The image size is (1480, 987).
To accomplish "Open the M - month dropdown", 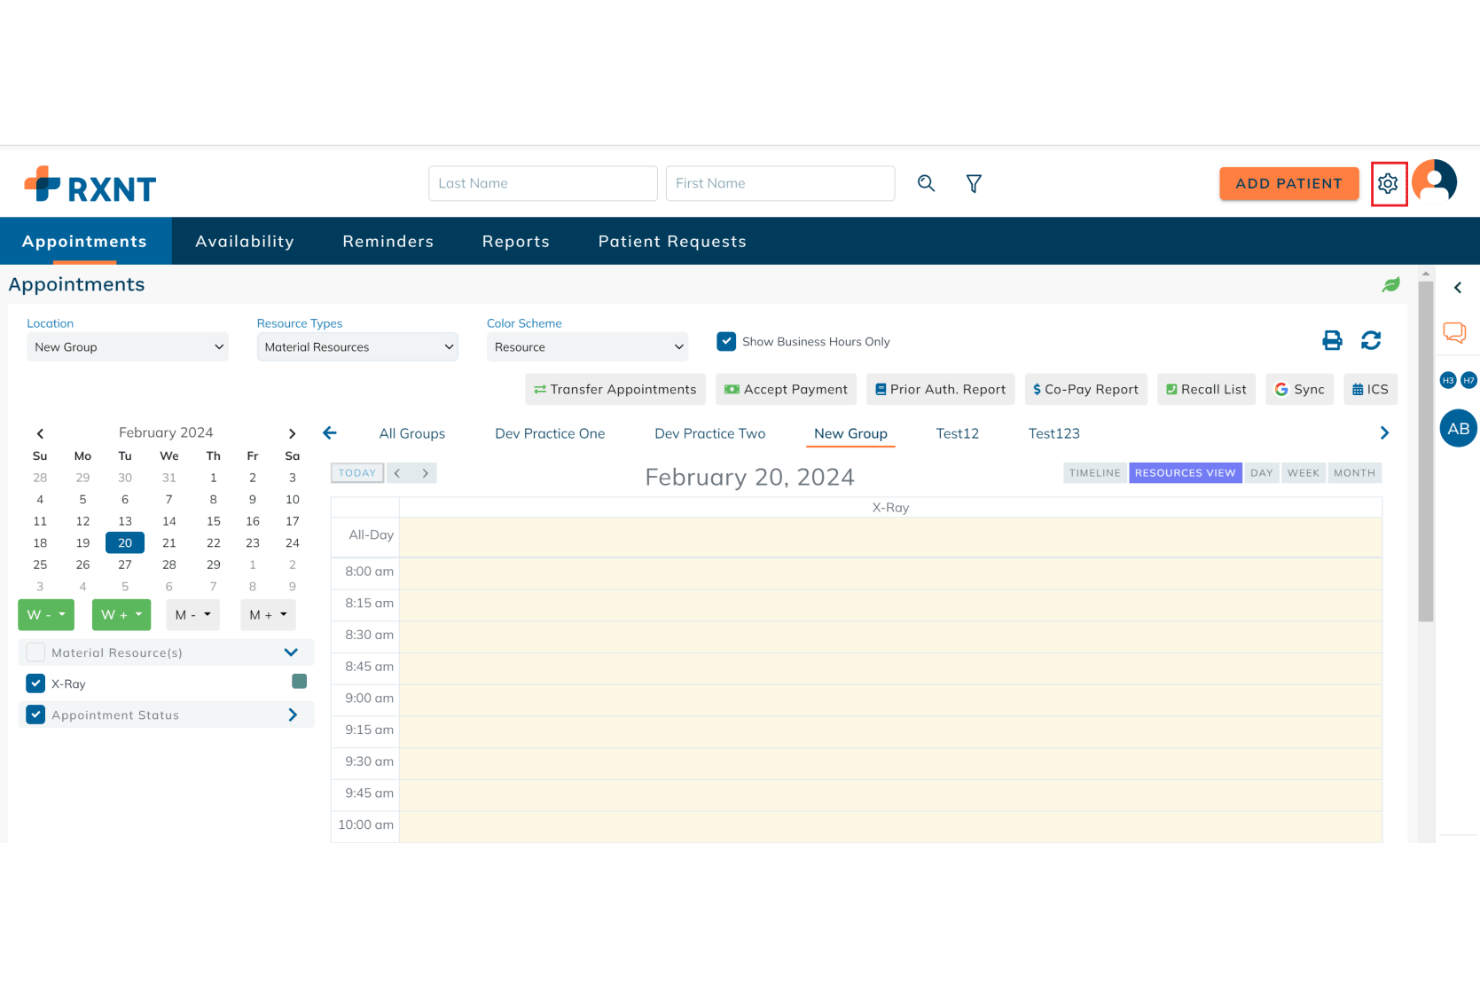I will (x=193, y=614).
